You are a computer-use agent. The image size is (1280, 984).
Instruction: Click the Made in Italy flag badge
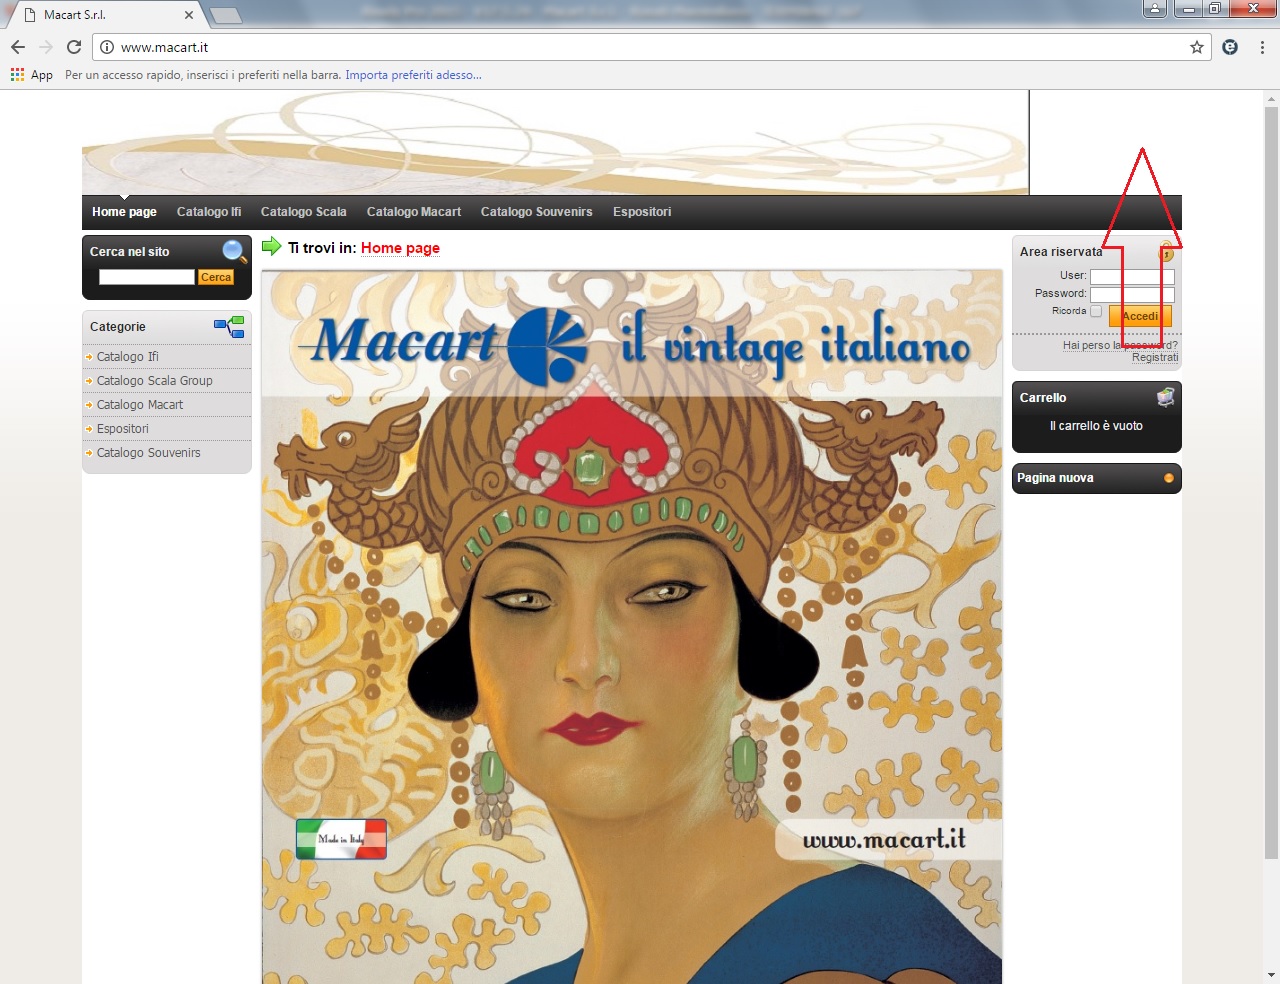click(x=341, y=839)
